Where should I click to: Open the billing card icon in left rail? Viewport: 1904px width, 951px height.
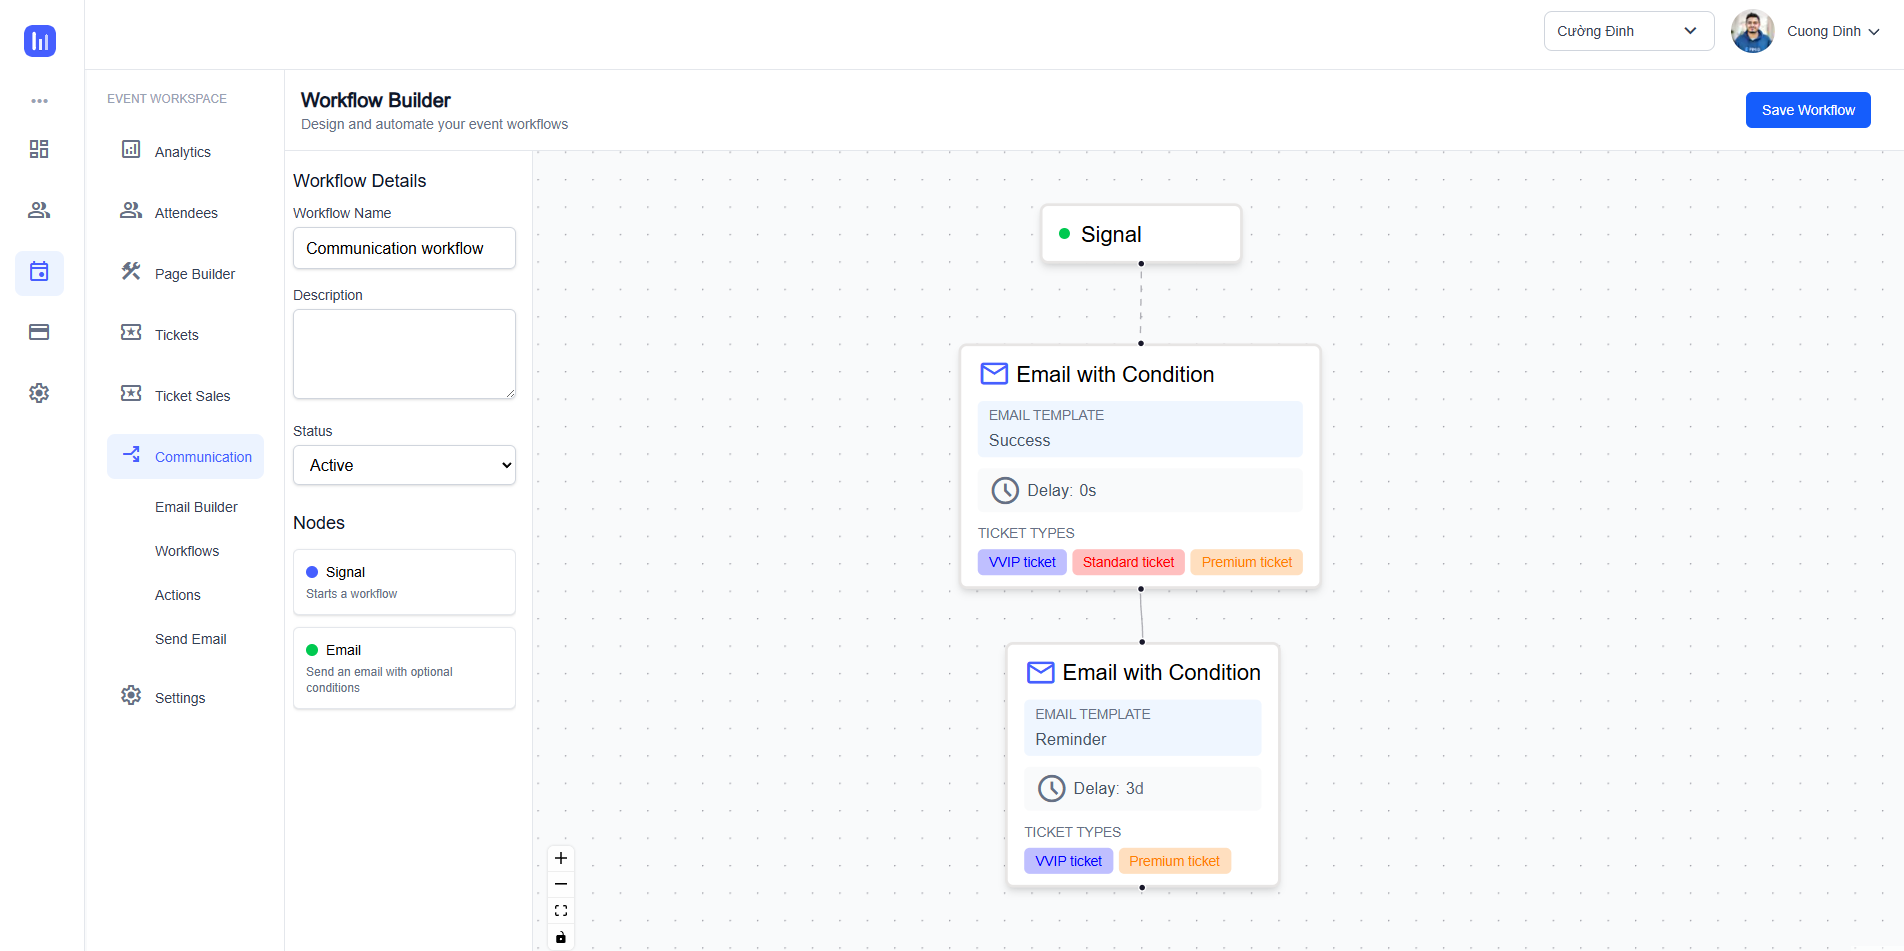click(x=39, y=332)
